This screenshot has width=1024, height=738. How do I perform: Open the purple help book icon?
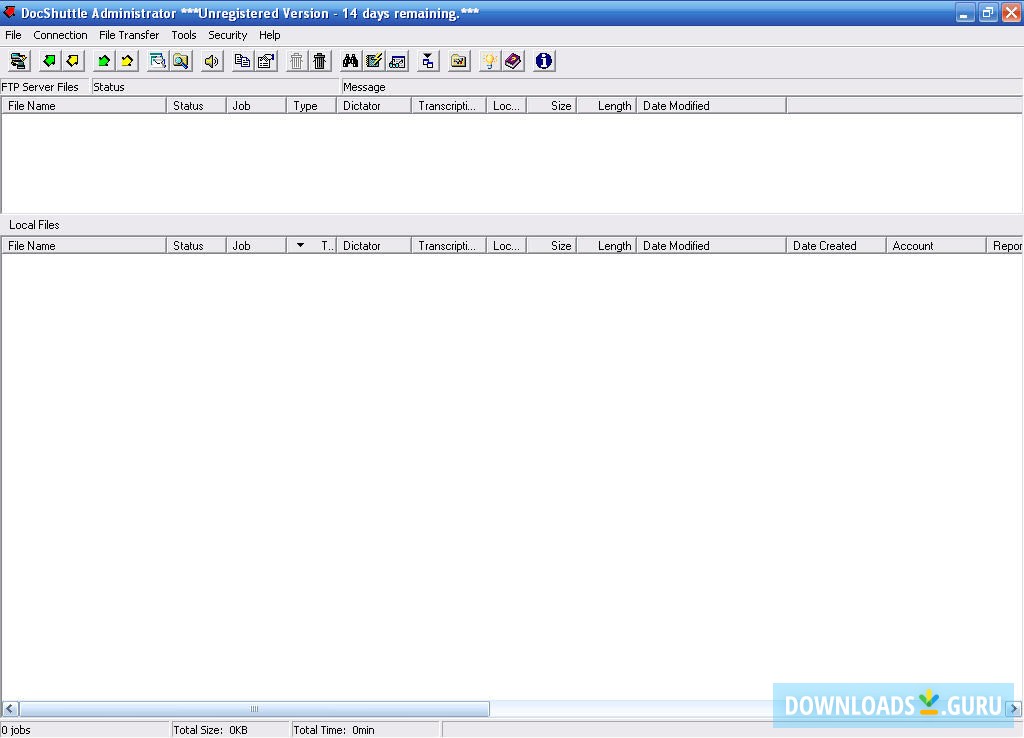513,61
